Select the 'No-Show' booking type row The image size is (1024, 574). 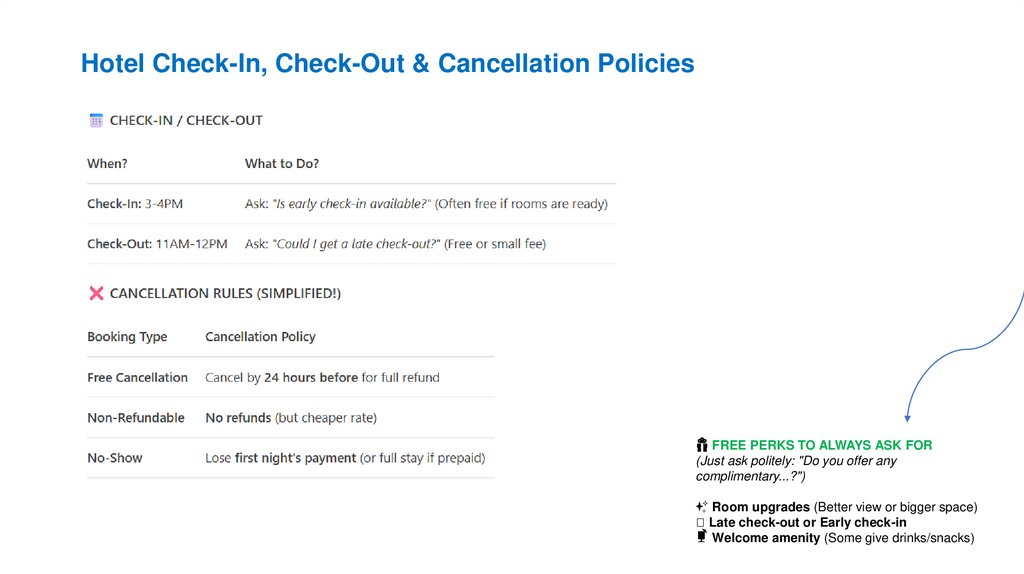(x=115, y=458)
